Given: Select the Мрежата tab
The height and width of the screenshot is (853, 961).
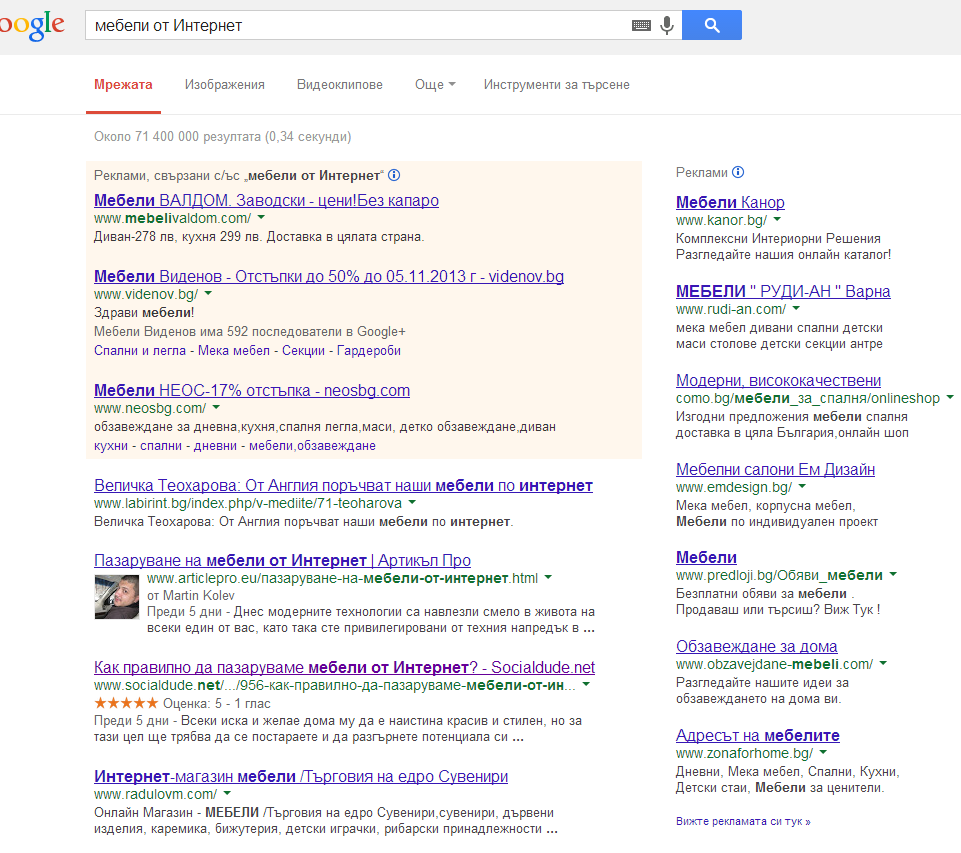Looking at the screenshot, I should click(x=123, y=85).
